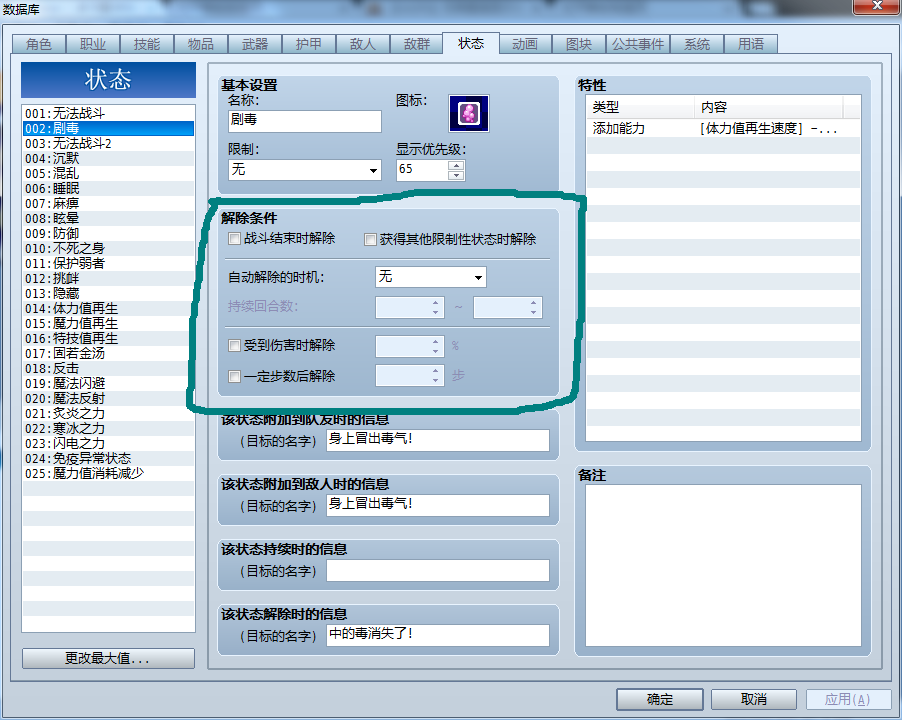Image resolution: width=902 pixels, height=720 pixels.
Task: Switch to the 武器 tab
Action: tap(255, 44)
